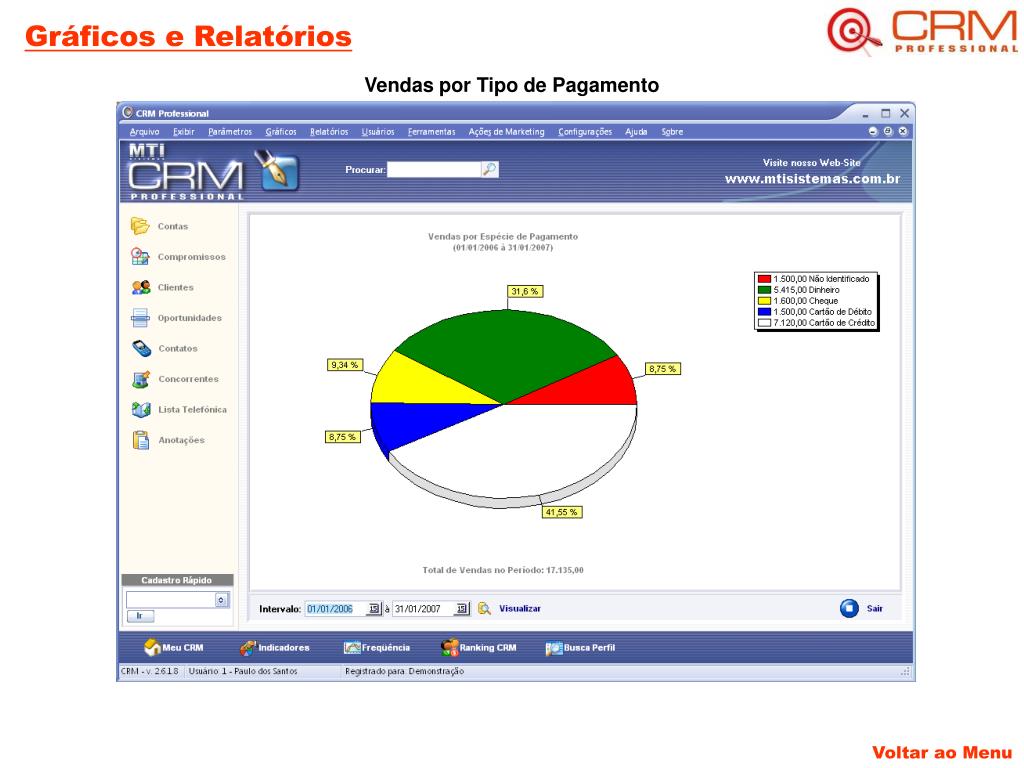Viewport: 1024px width, 768px height.
Task: Click the Cadastro Rápido input field
Action: tap(170, 600)
